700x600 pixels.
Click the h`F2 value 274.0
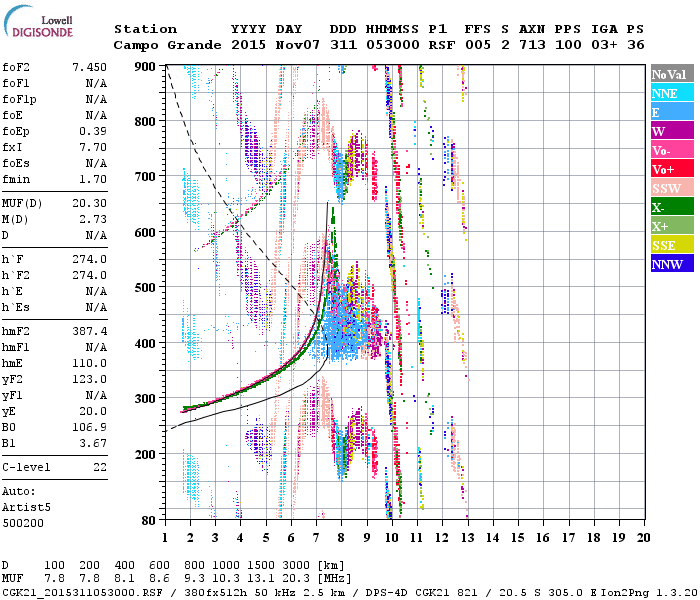(x=89, y=275)
